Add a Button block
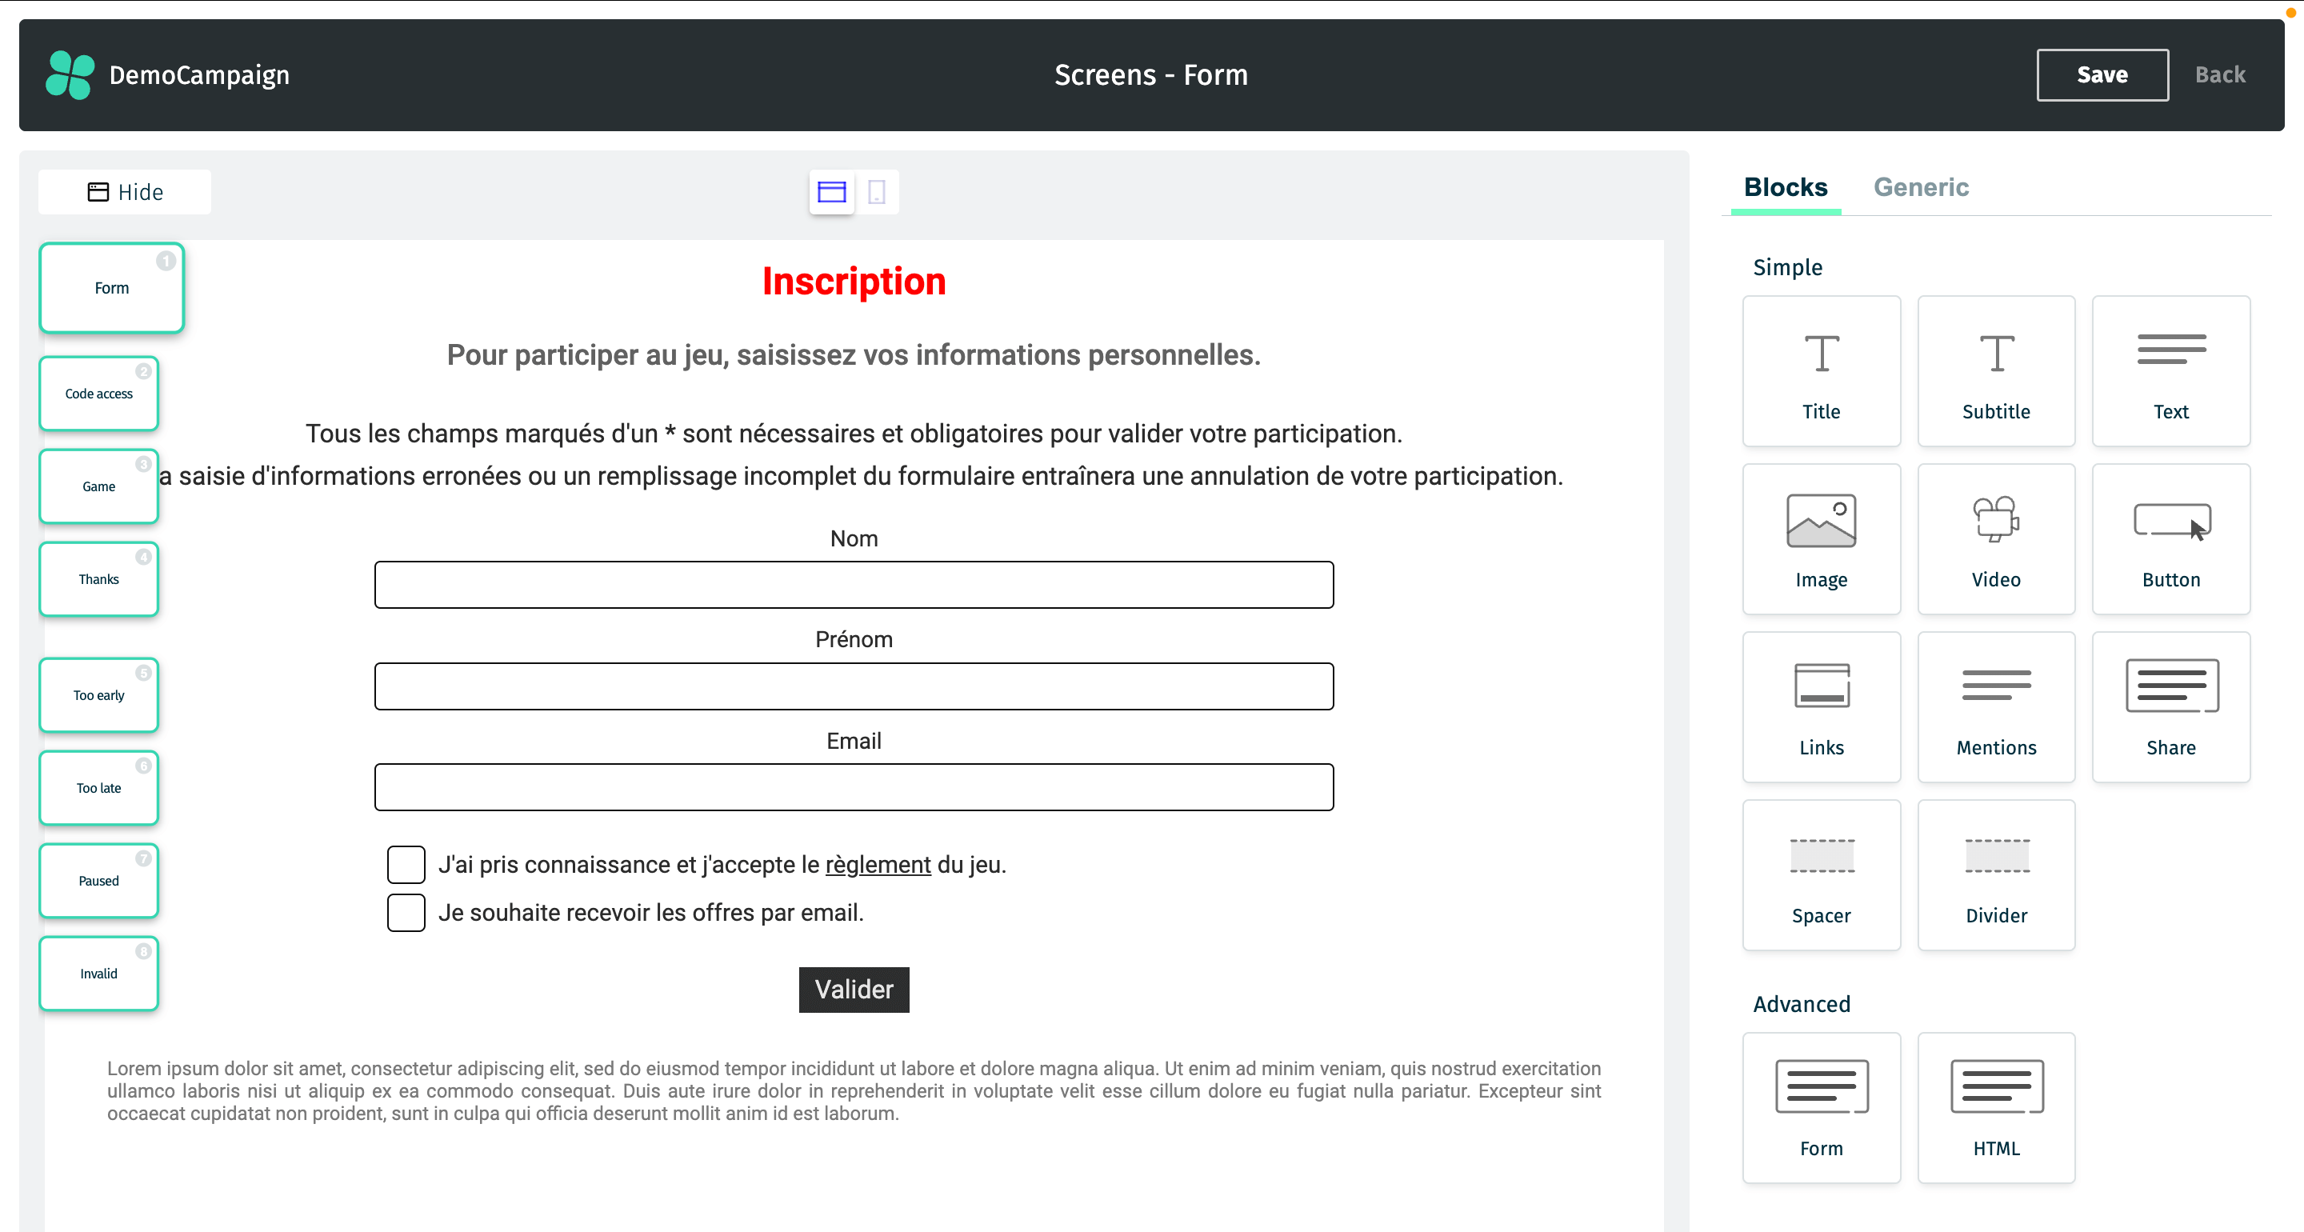 click(2170, 539)
